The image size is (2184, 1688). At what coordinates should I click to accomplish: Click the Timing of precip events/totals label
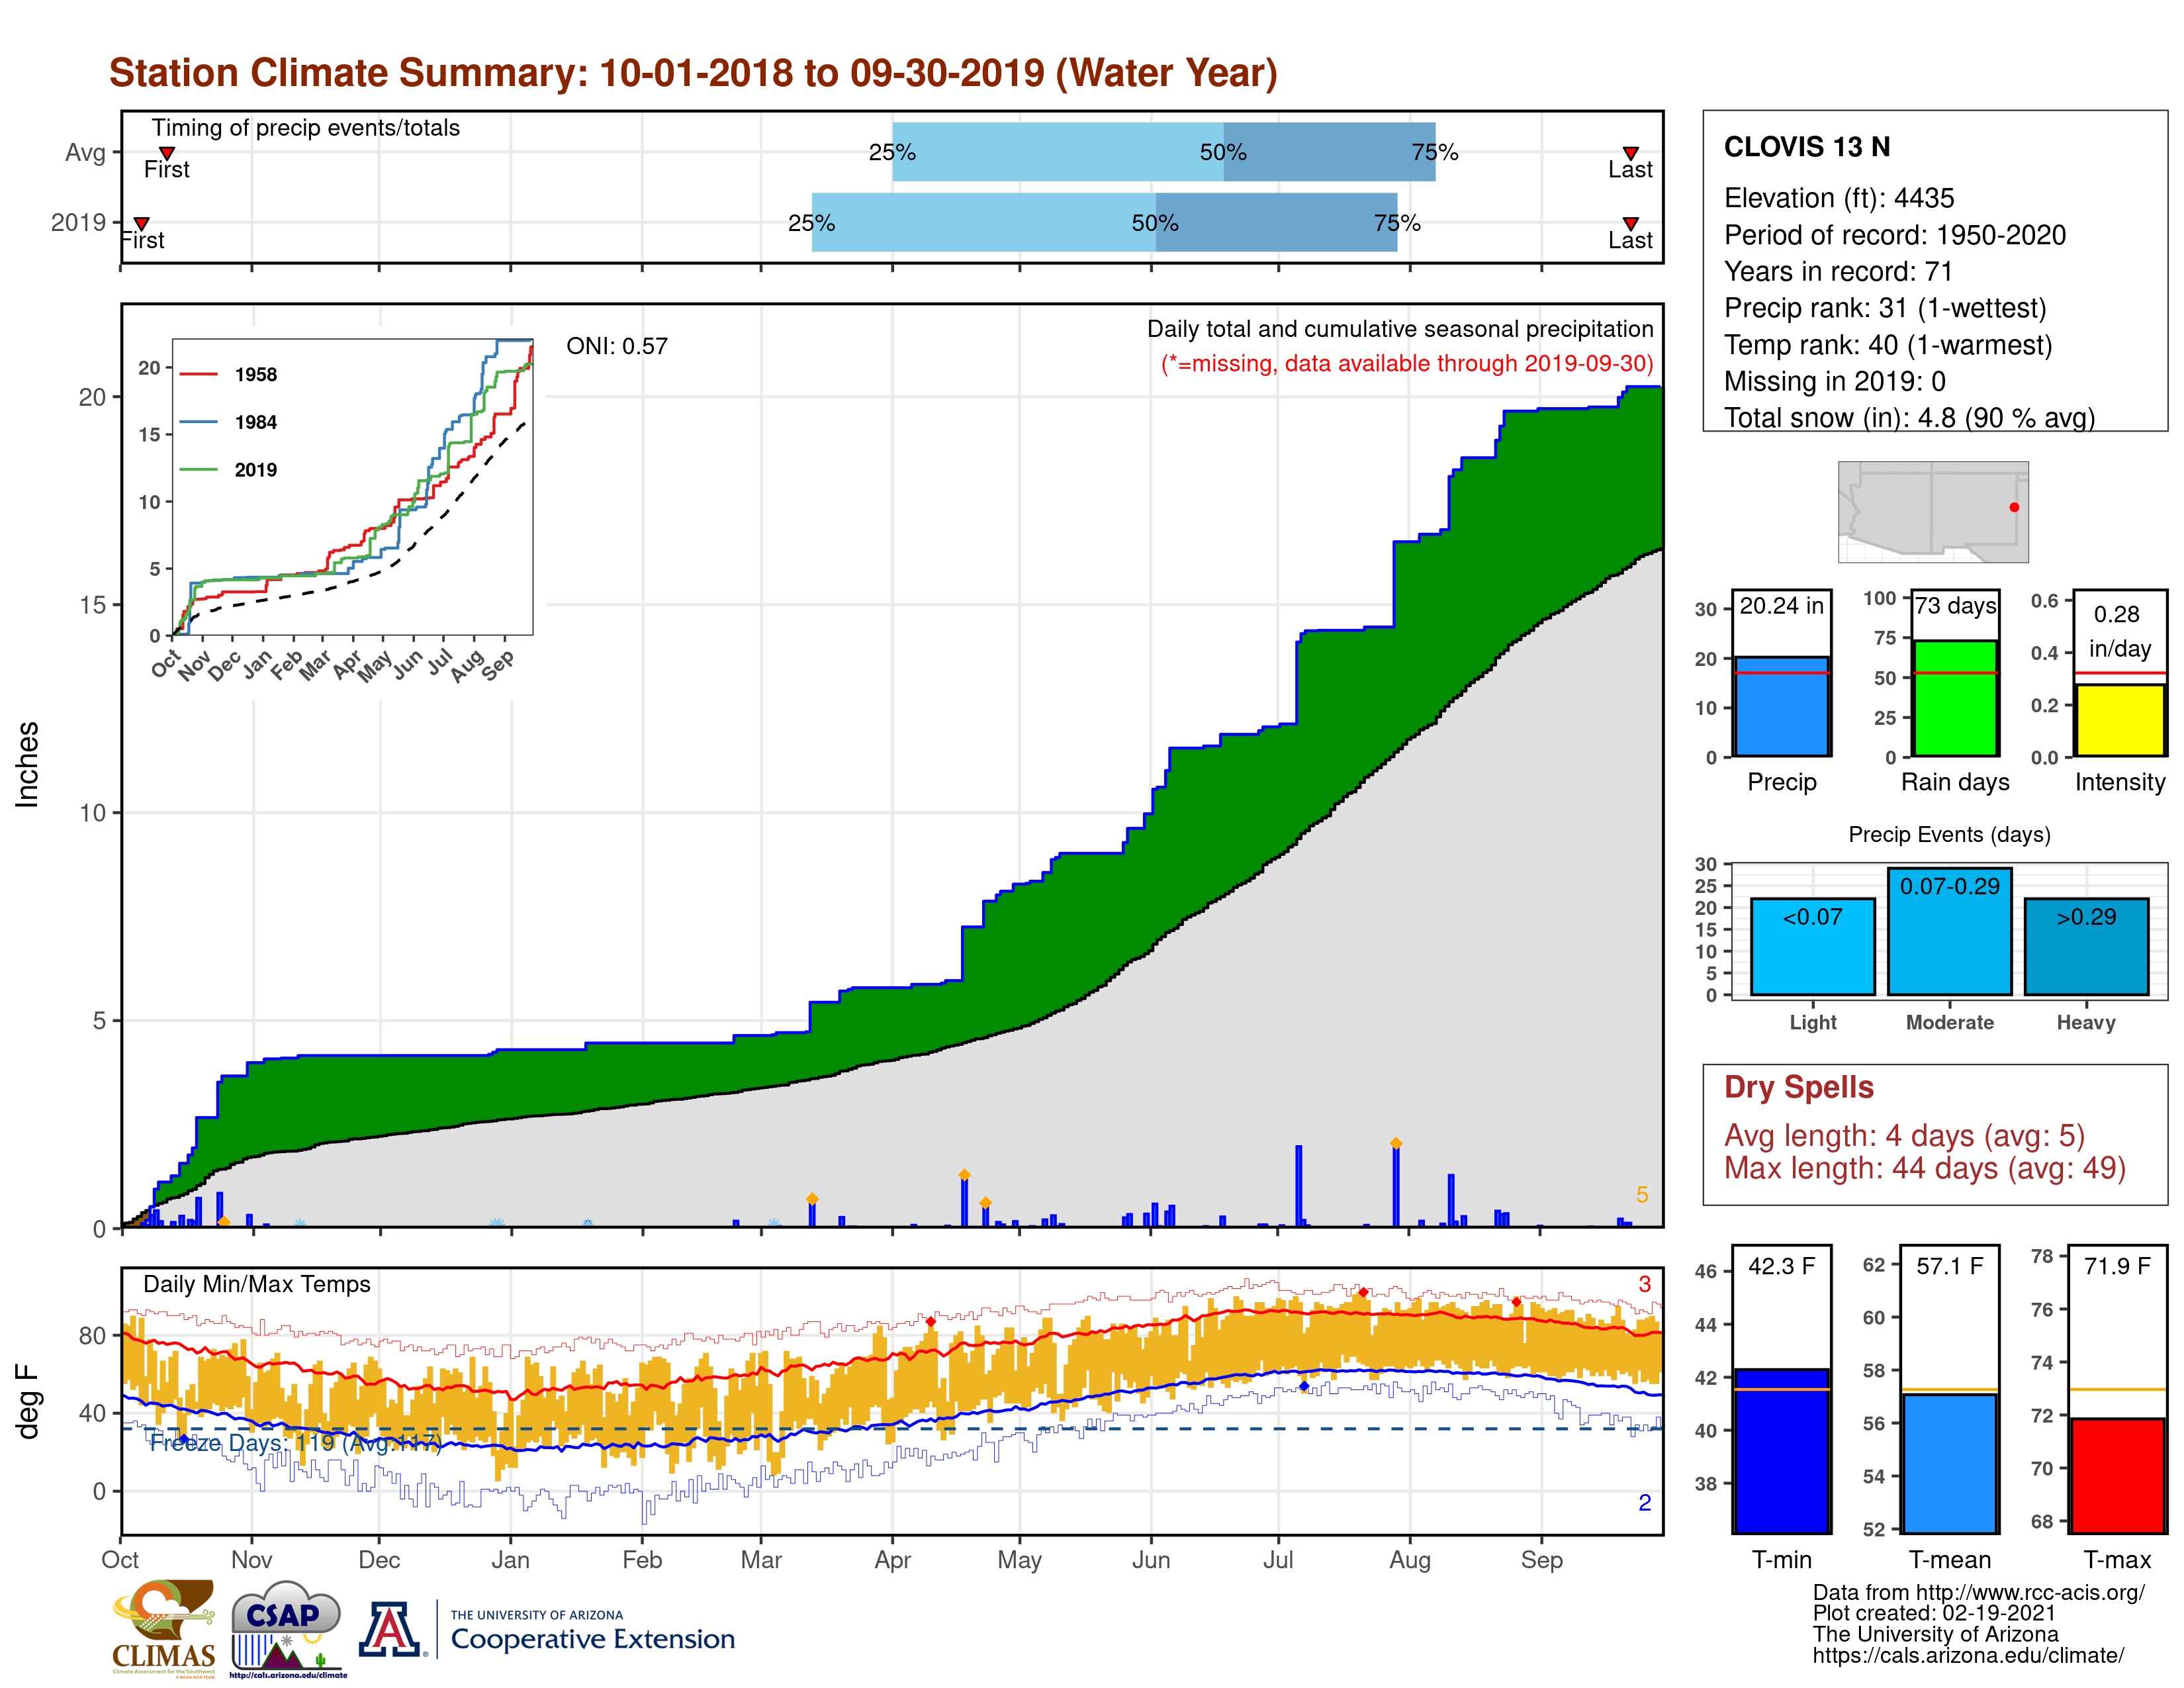(x=305, y=128)
